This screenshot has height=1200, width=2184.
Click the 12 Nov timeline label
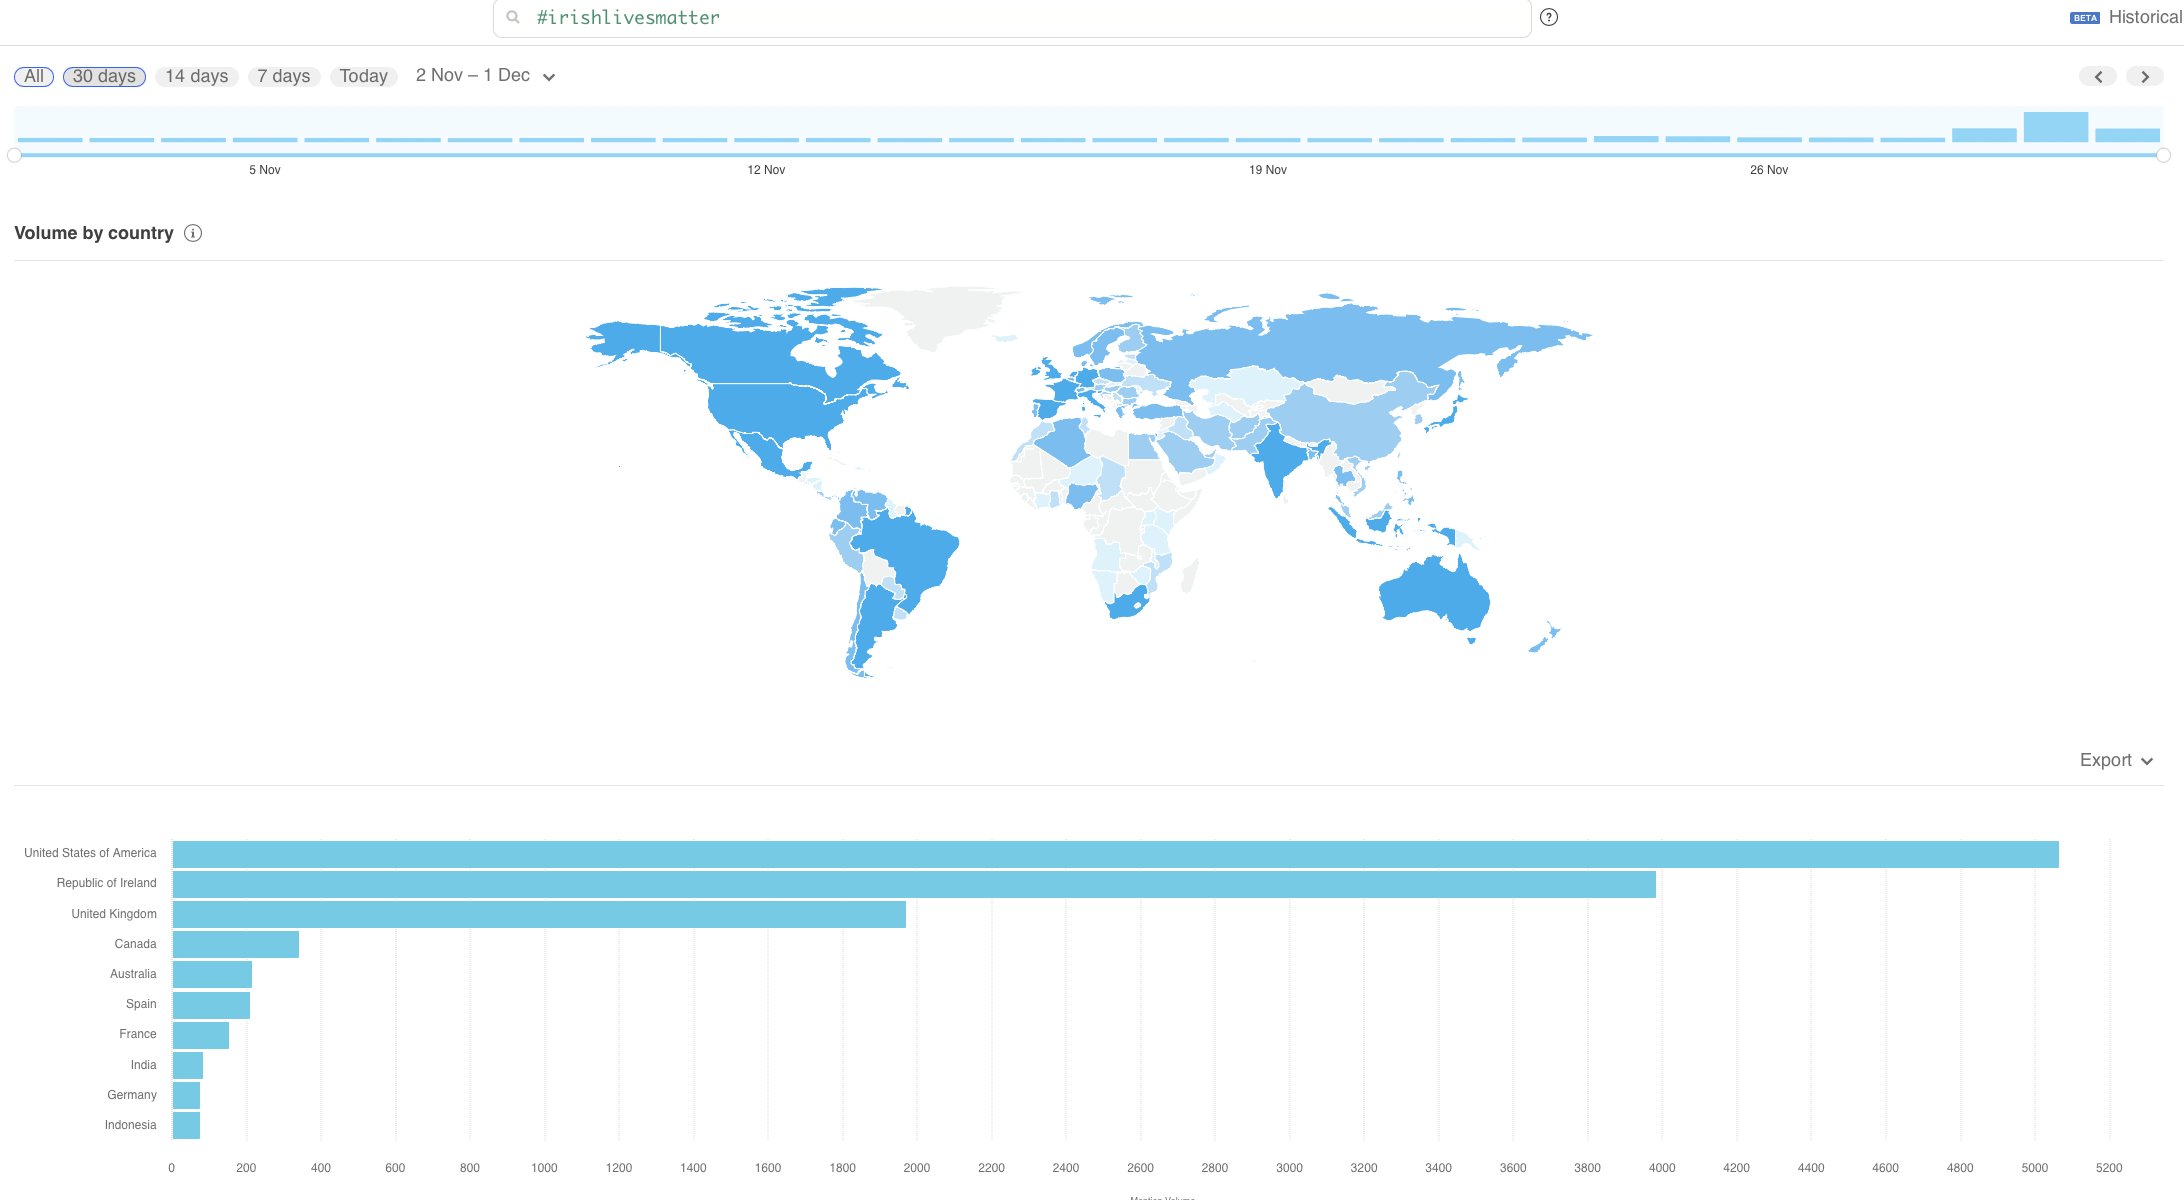766,170
